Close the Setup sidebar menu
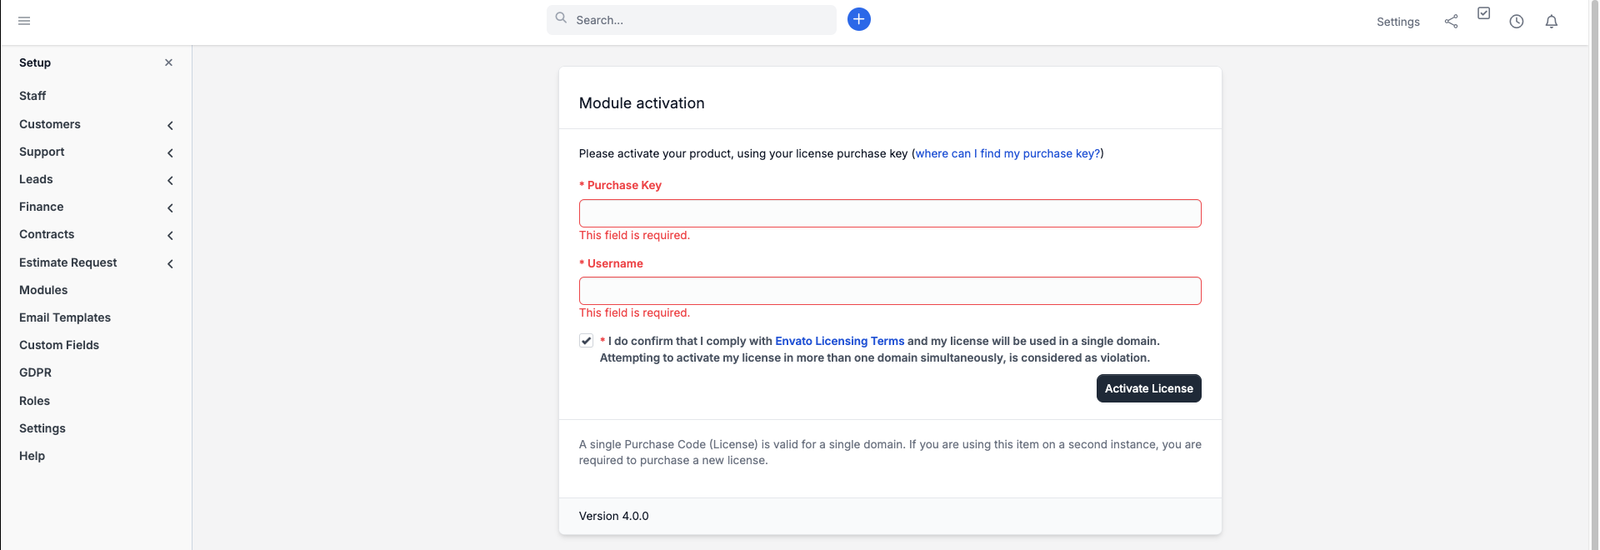 [x=168, y=62]
